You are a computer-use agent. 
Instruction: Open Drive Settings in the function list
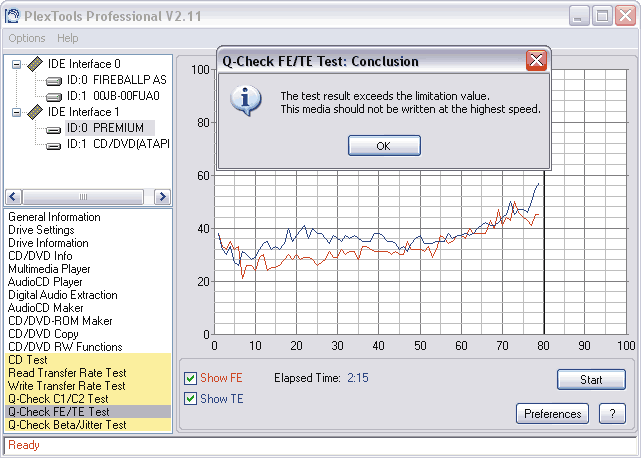(41, 230)
